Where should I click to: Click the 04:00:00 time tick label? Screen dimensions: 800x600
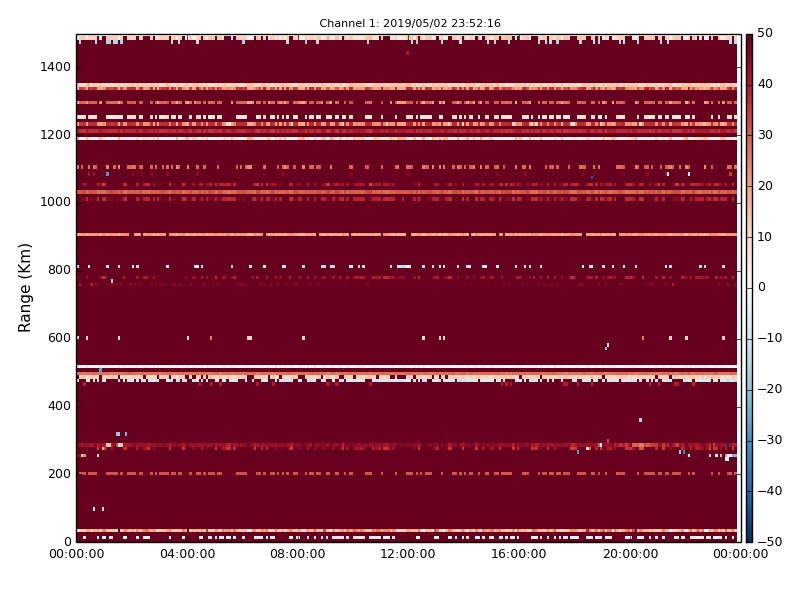pos(187,554)
